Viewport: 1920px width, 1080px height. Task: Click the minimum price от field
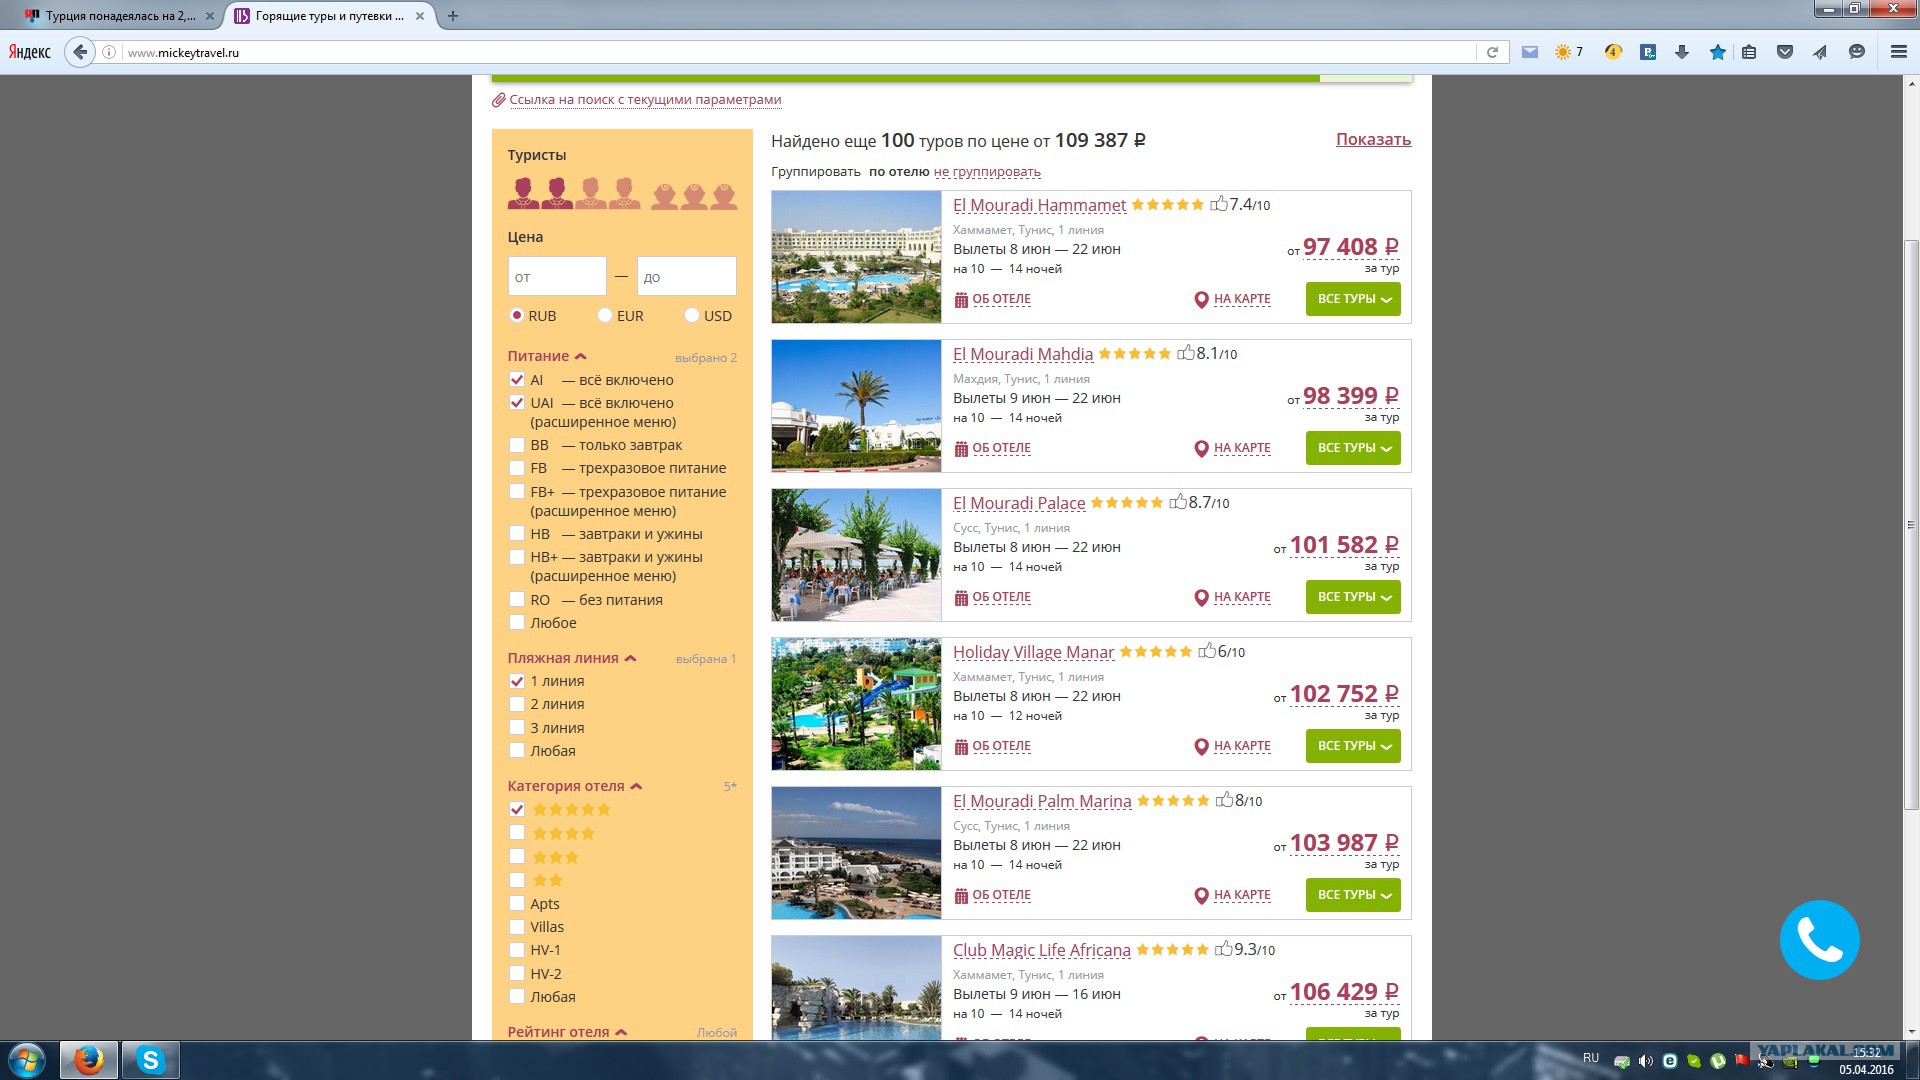pyautogui.click(x=557, y=276)
